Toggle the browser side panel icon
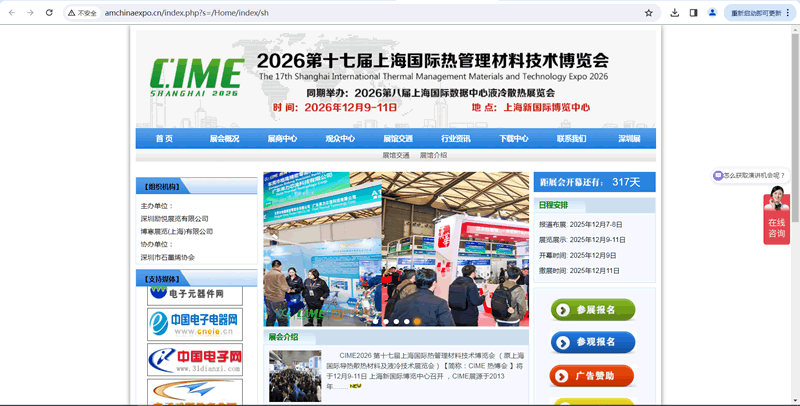 pos(693,13)
